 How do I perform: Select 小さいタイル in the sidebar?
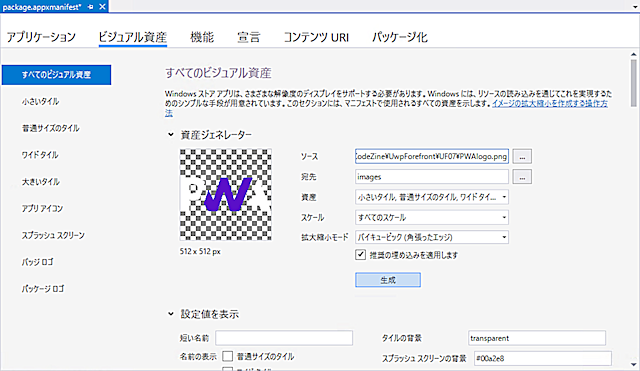(40, 101)
